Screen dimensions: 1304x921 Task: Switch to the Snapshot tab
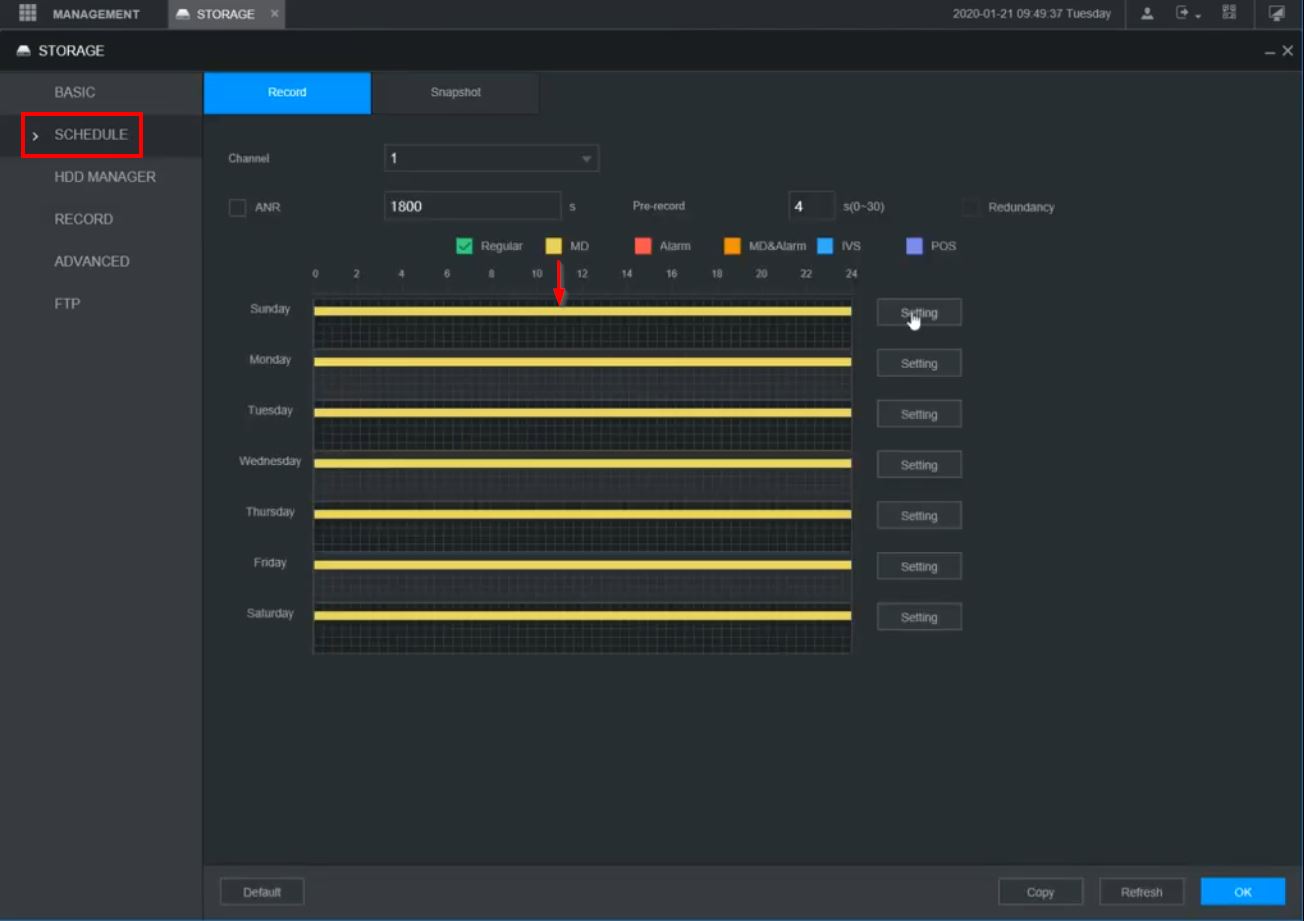point(456,93)
